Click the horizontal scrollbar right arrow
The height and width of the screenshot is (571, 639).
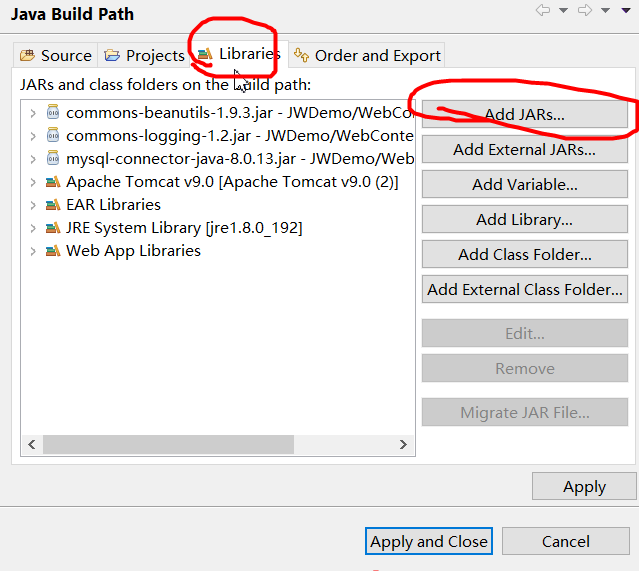(403, 444)
